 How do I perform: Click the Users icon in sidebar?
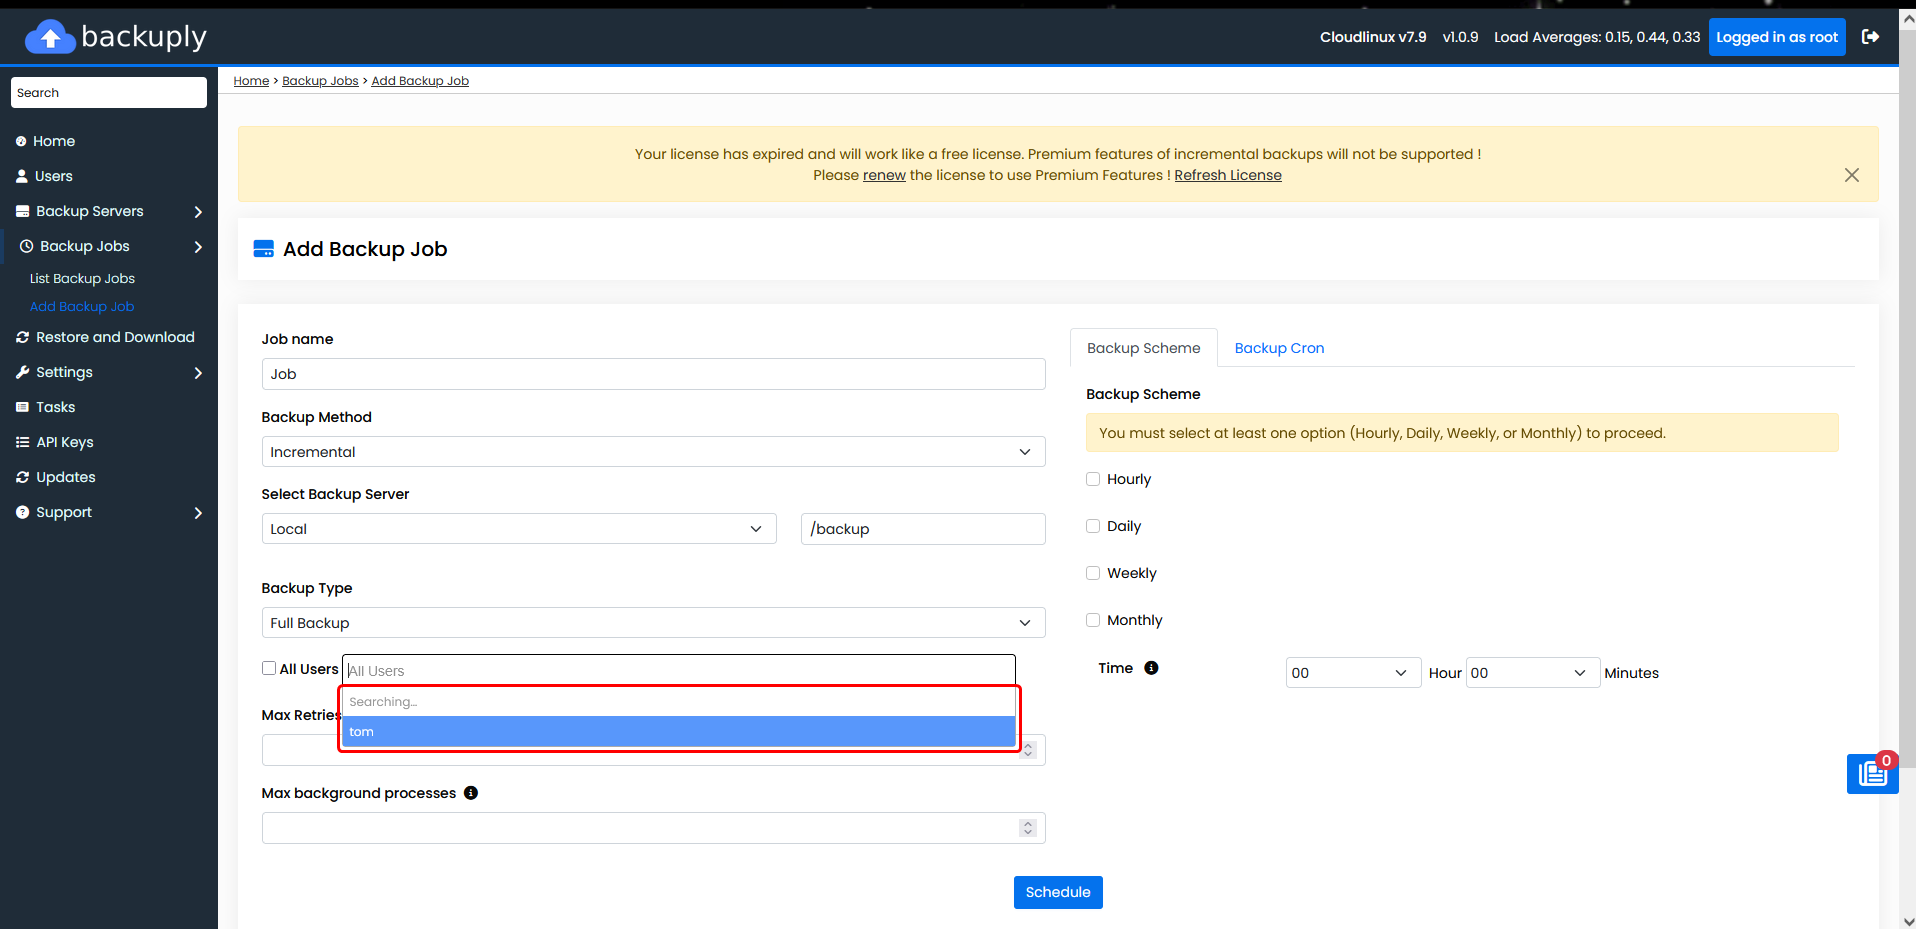click(x=22, y=176)
